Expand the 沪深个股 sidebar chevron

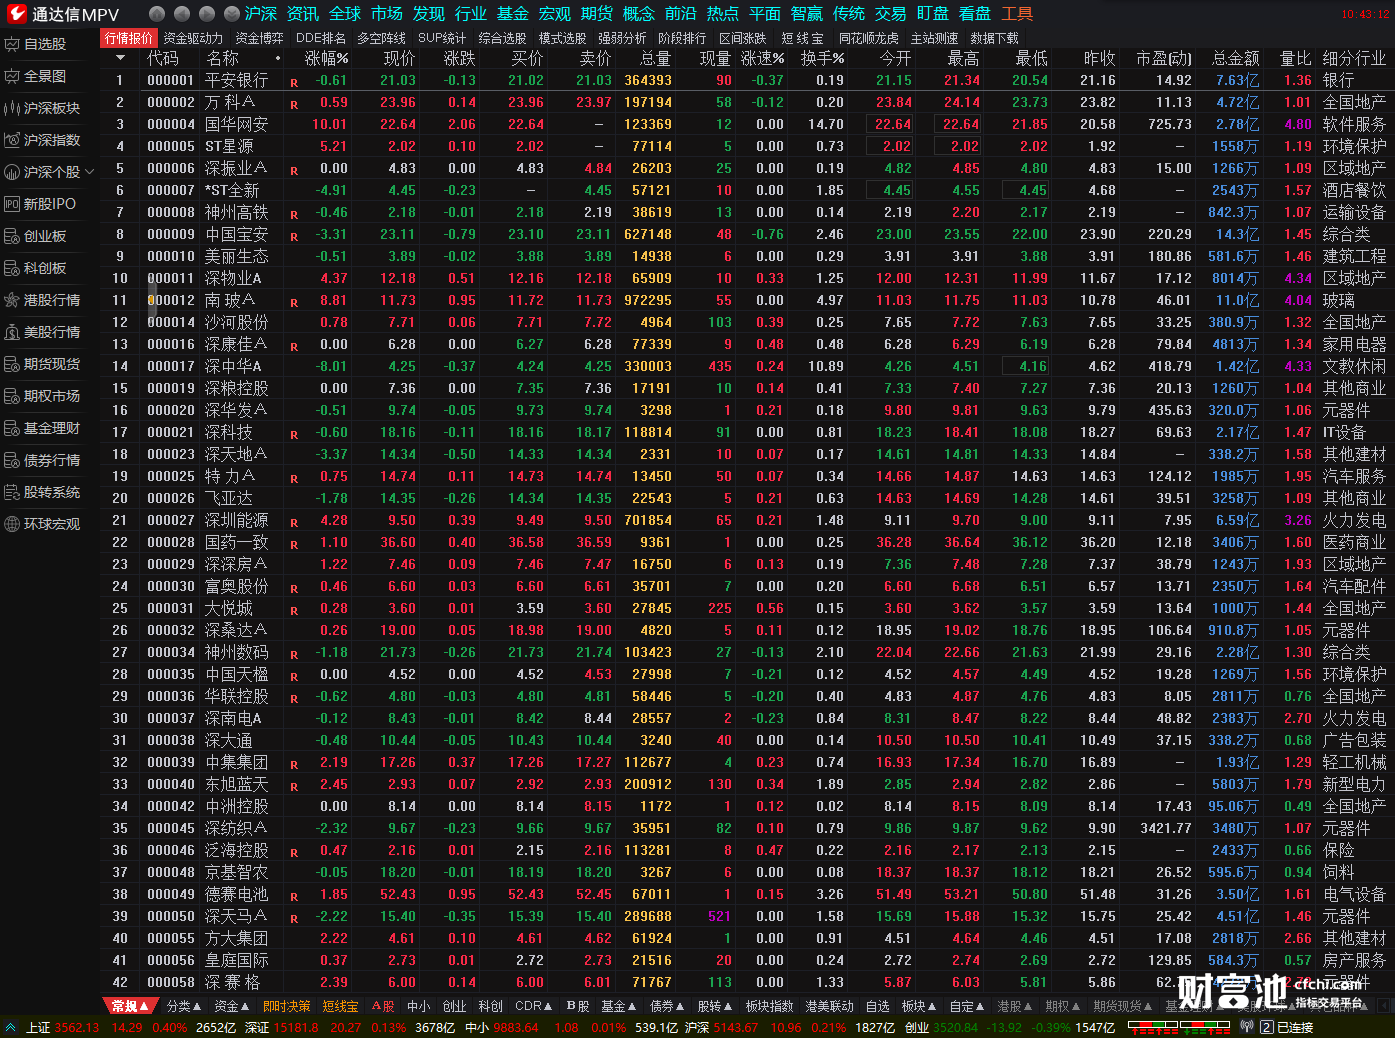(x=90, y=172)
